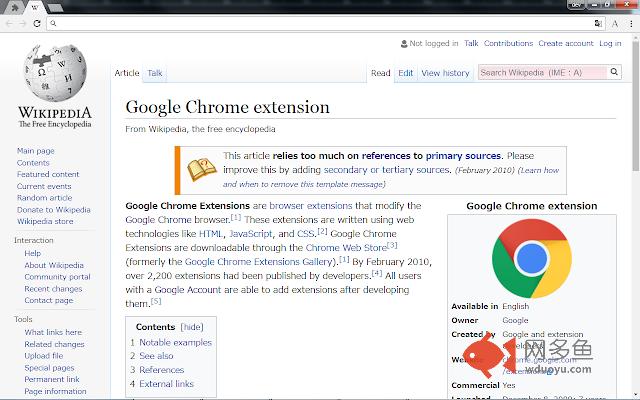Open Featured content link
Screen dimensions: 640x400
pos(48,174)
